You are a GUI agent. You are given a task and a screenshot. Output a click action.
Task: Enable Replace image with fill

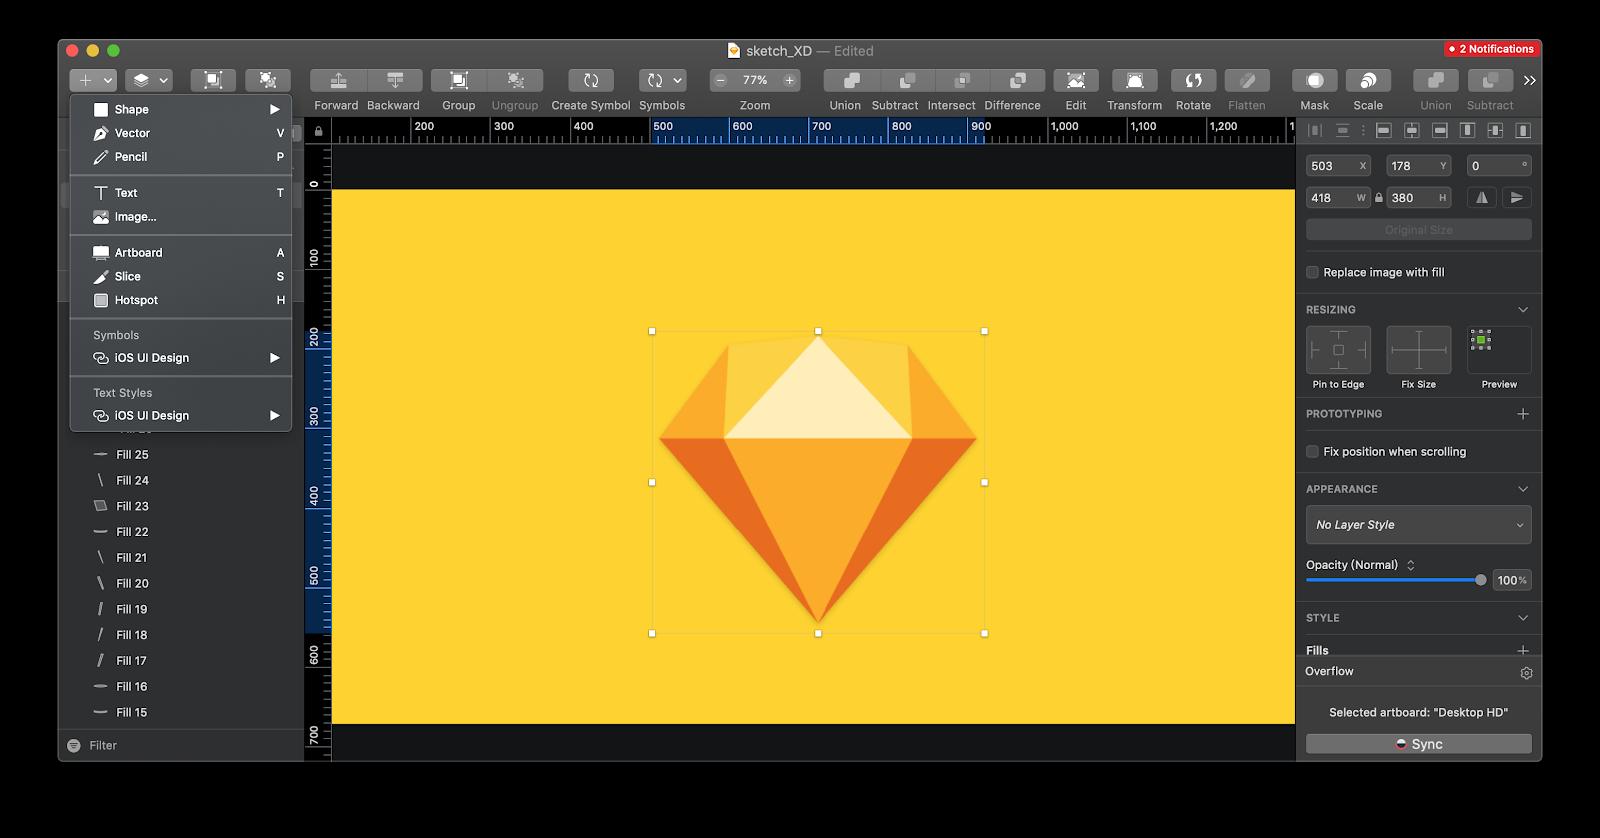coord(1312,272)
